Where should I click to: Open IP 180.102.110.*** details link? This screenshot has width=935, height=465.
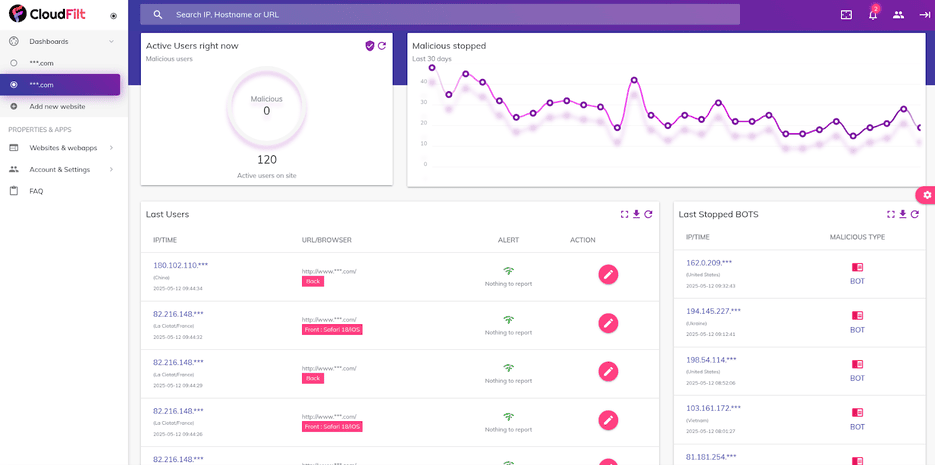point(180,265)
